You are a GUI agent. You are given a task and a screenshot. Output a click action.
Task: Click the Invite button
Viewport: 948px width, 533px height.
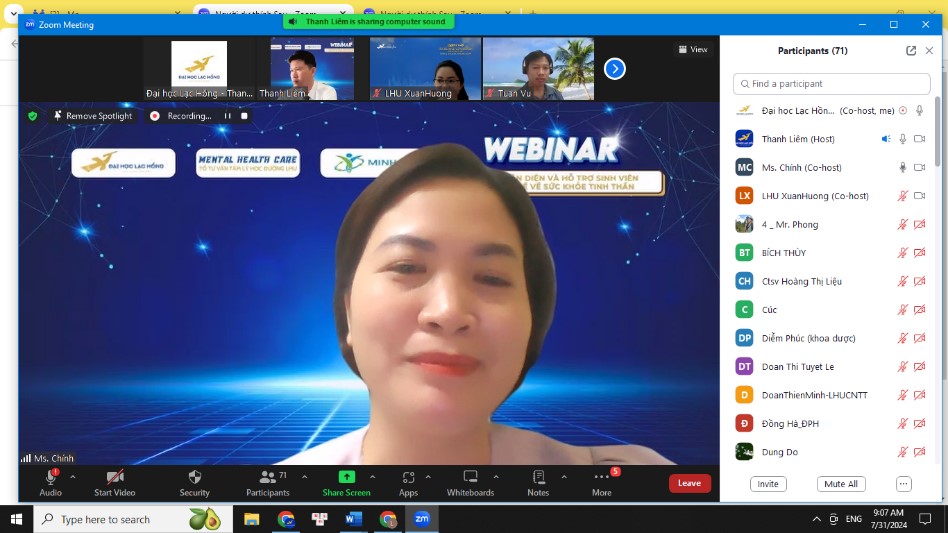click(768, 484)
